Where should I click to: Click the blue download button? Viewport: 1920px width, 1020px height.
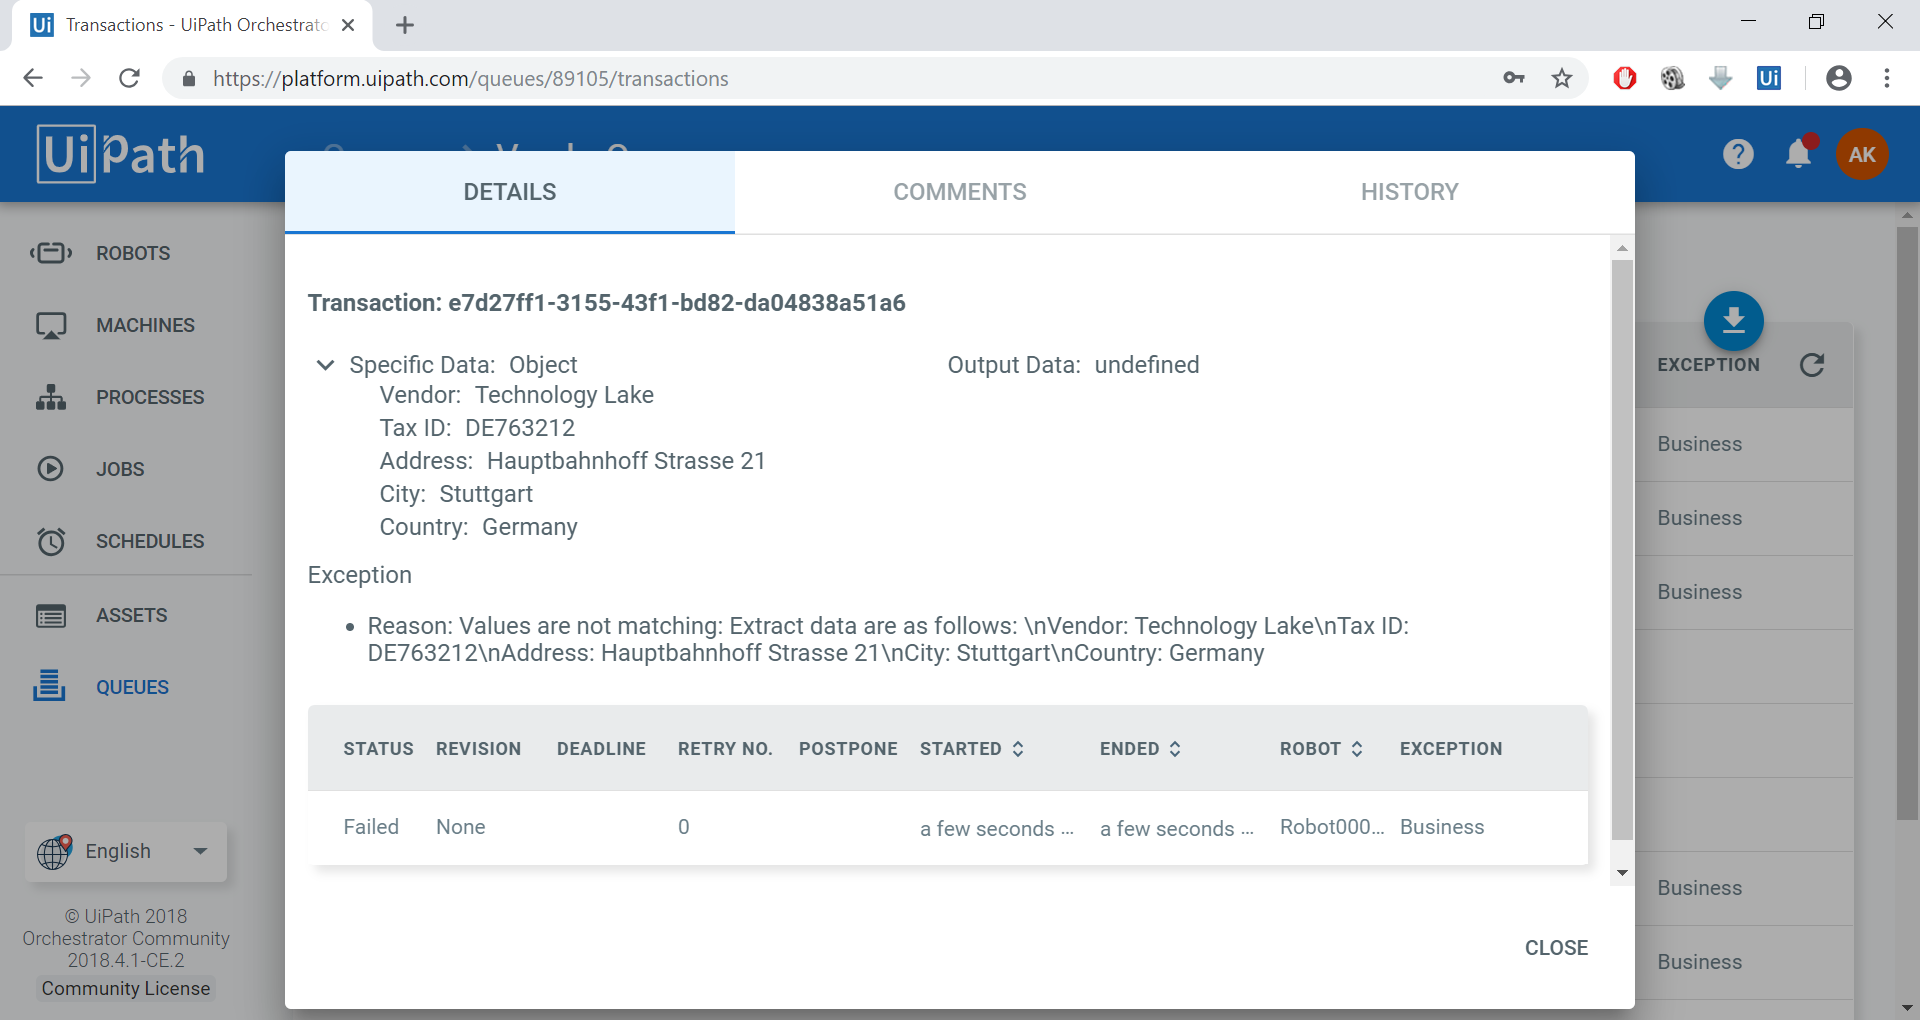pyautogui.click(x=1734, y=320)
